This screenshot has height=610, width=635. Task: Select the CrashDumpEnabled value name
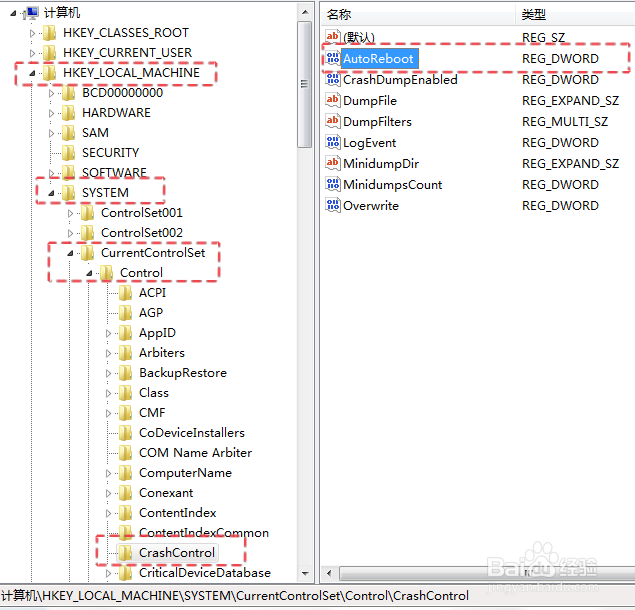tap(400, 80)
